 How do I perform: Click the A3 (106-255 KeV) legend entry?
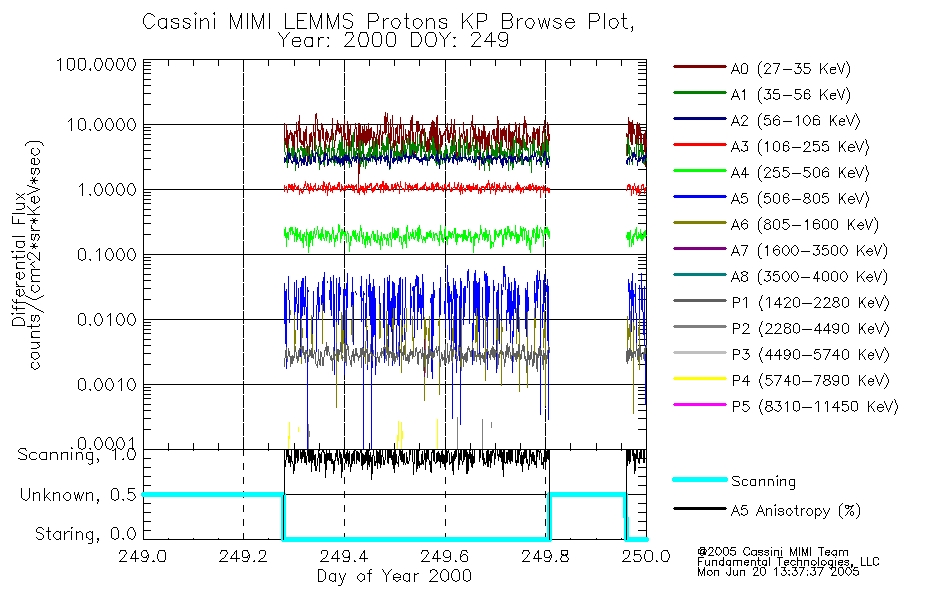point(800,147)
